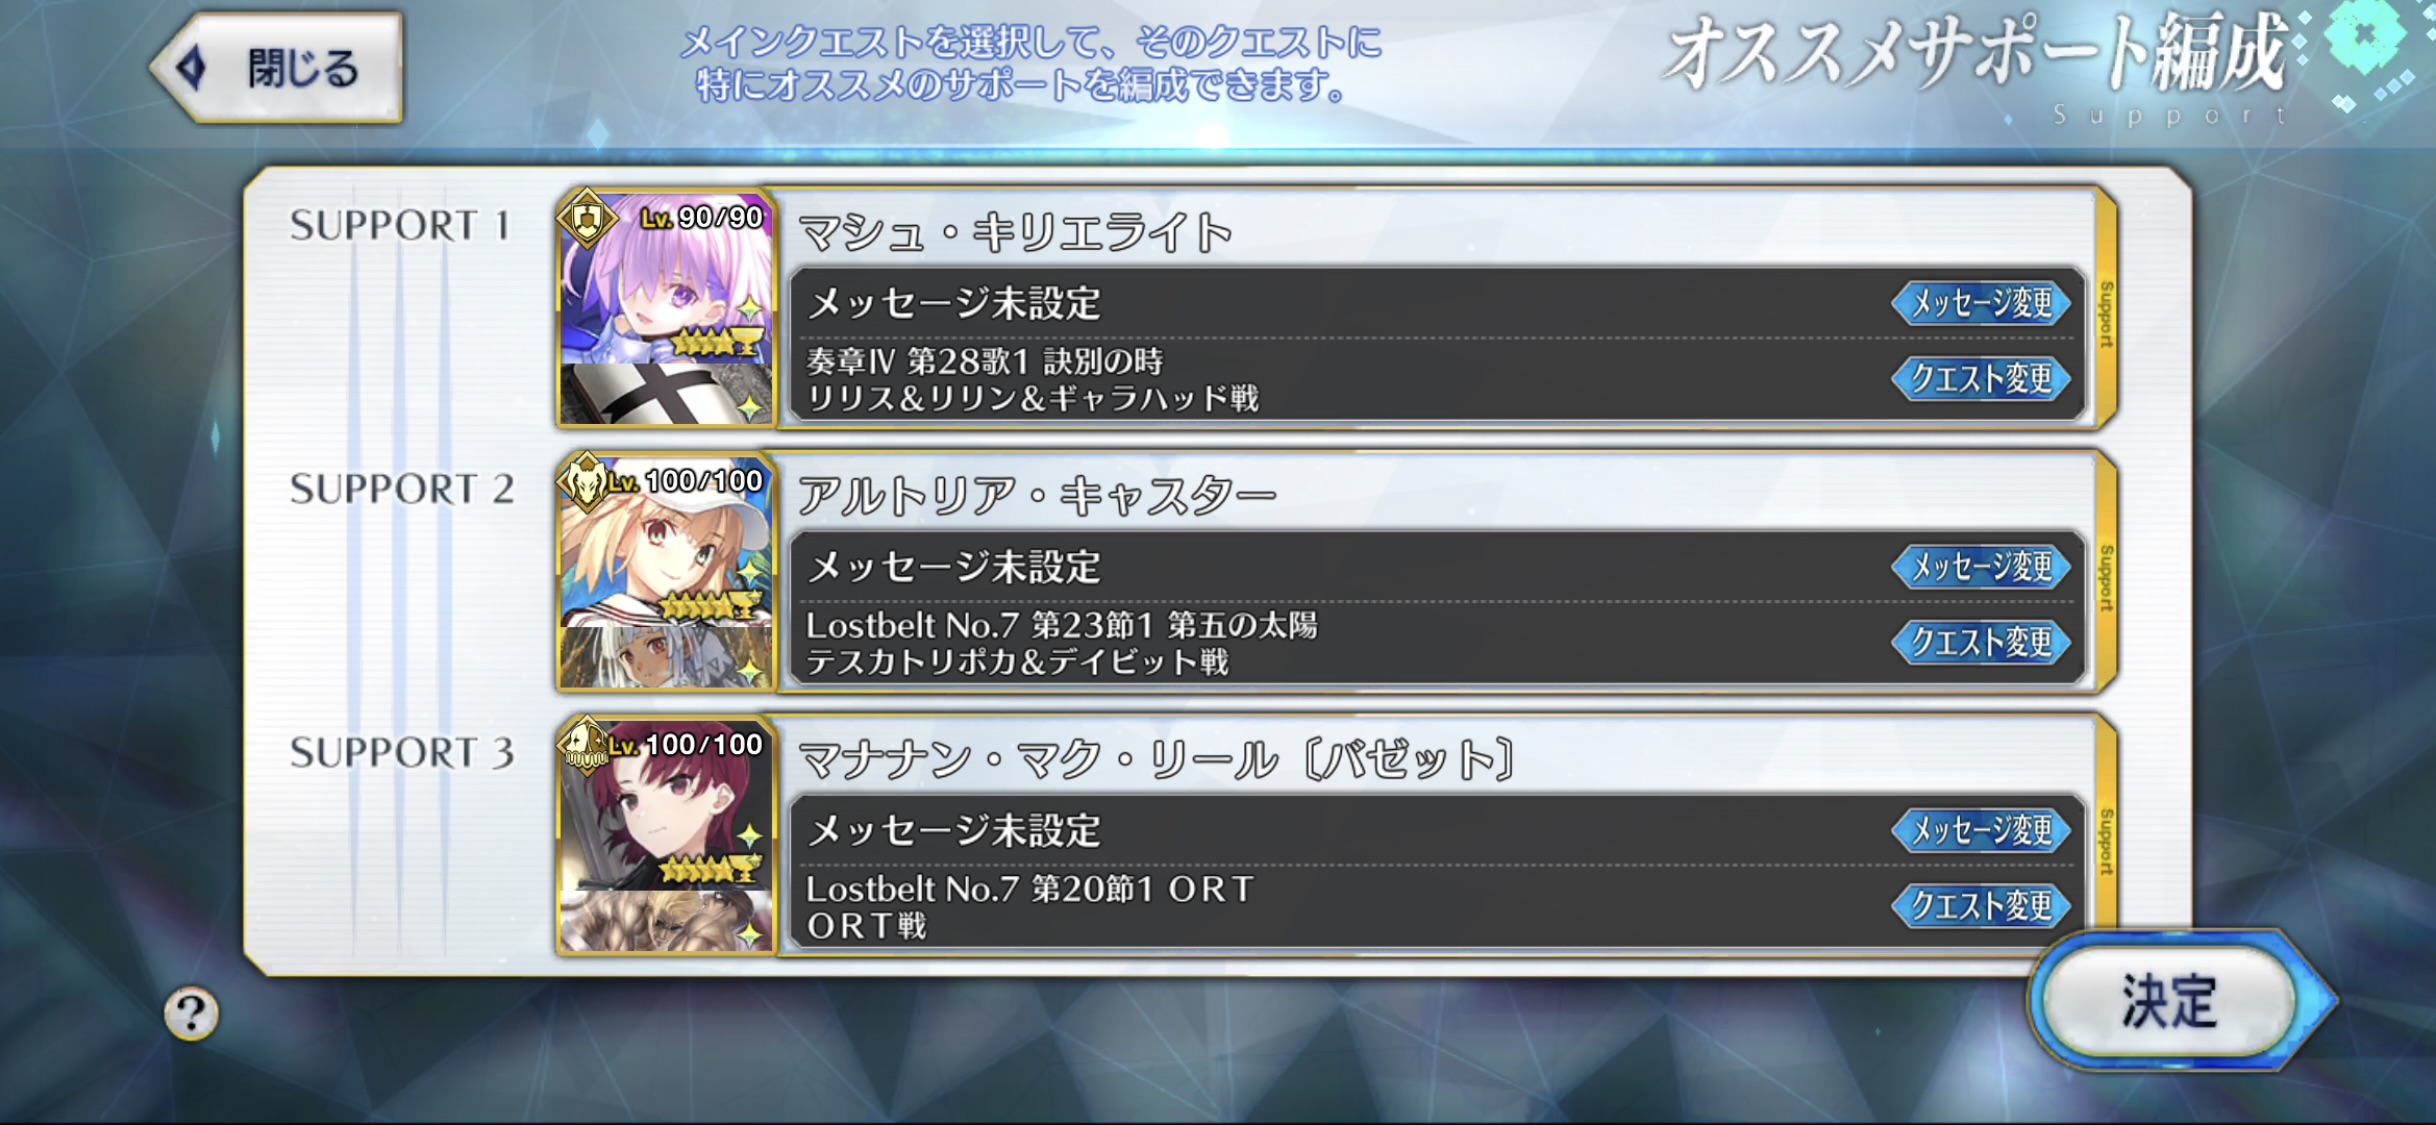Change quest for Support 2 (クエスト変更)
The width and height of the screenshot is (2436, 1125).
tap(1981, 642)
